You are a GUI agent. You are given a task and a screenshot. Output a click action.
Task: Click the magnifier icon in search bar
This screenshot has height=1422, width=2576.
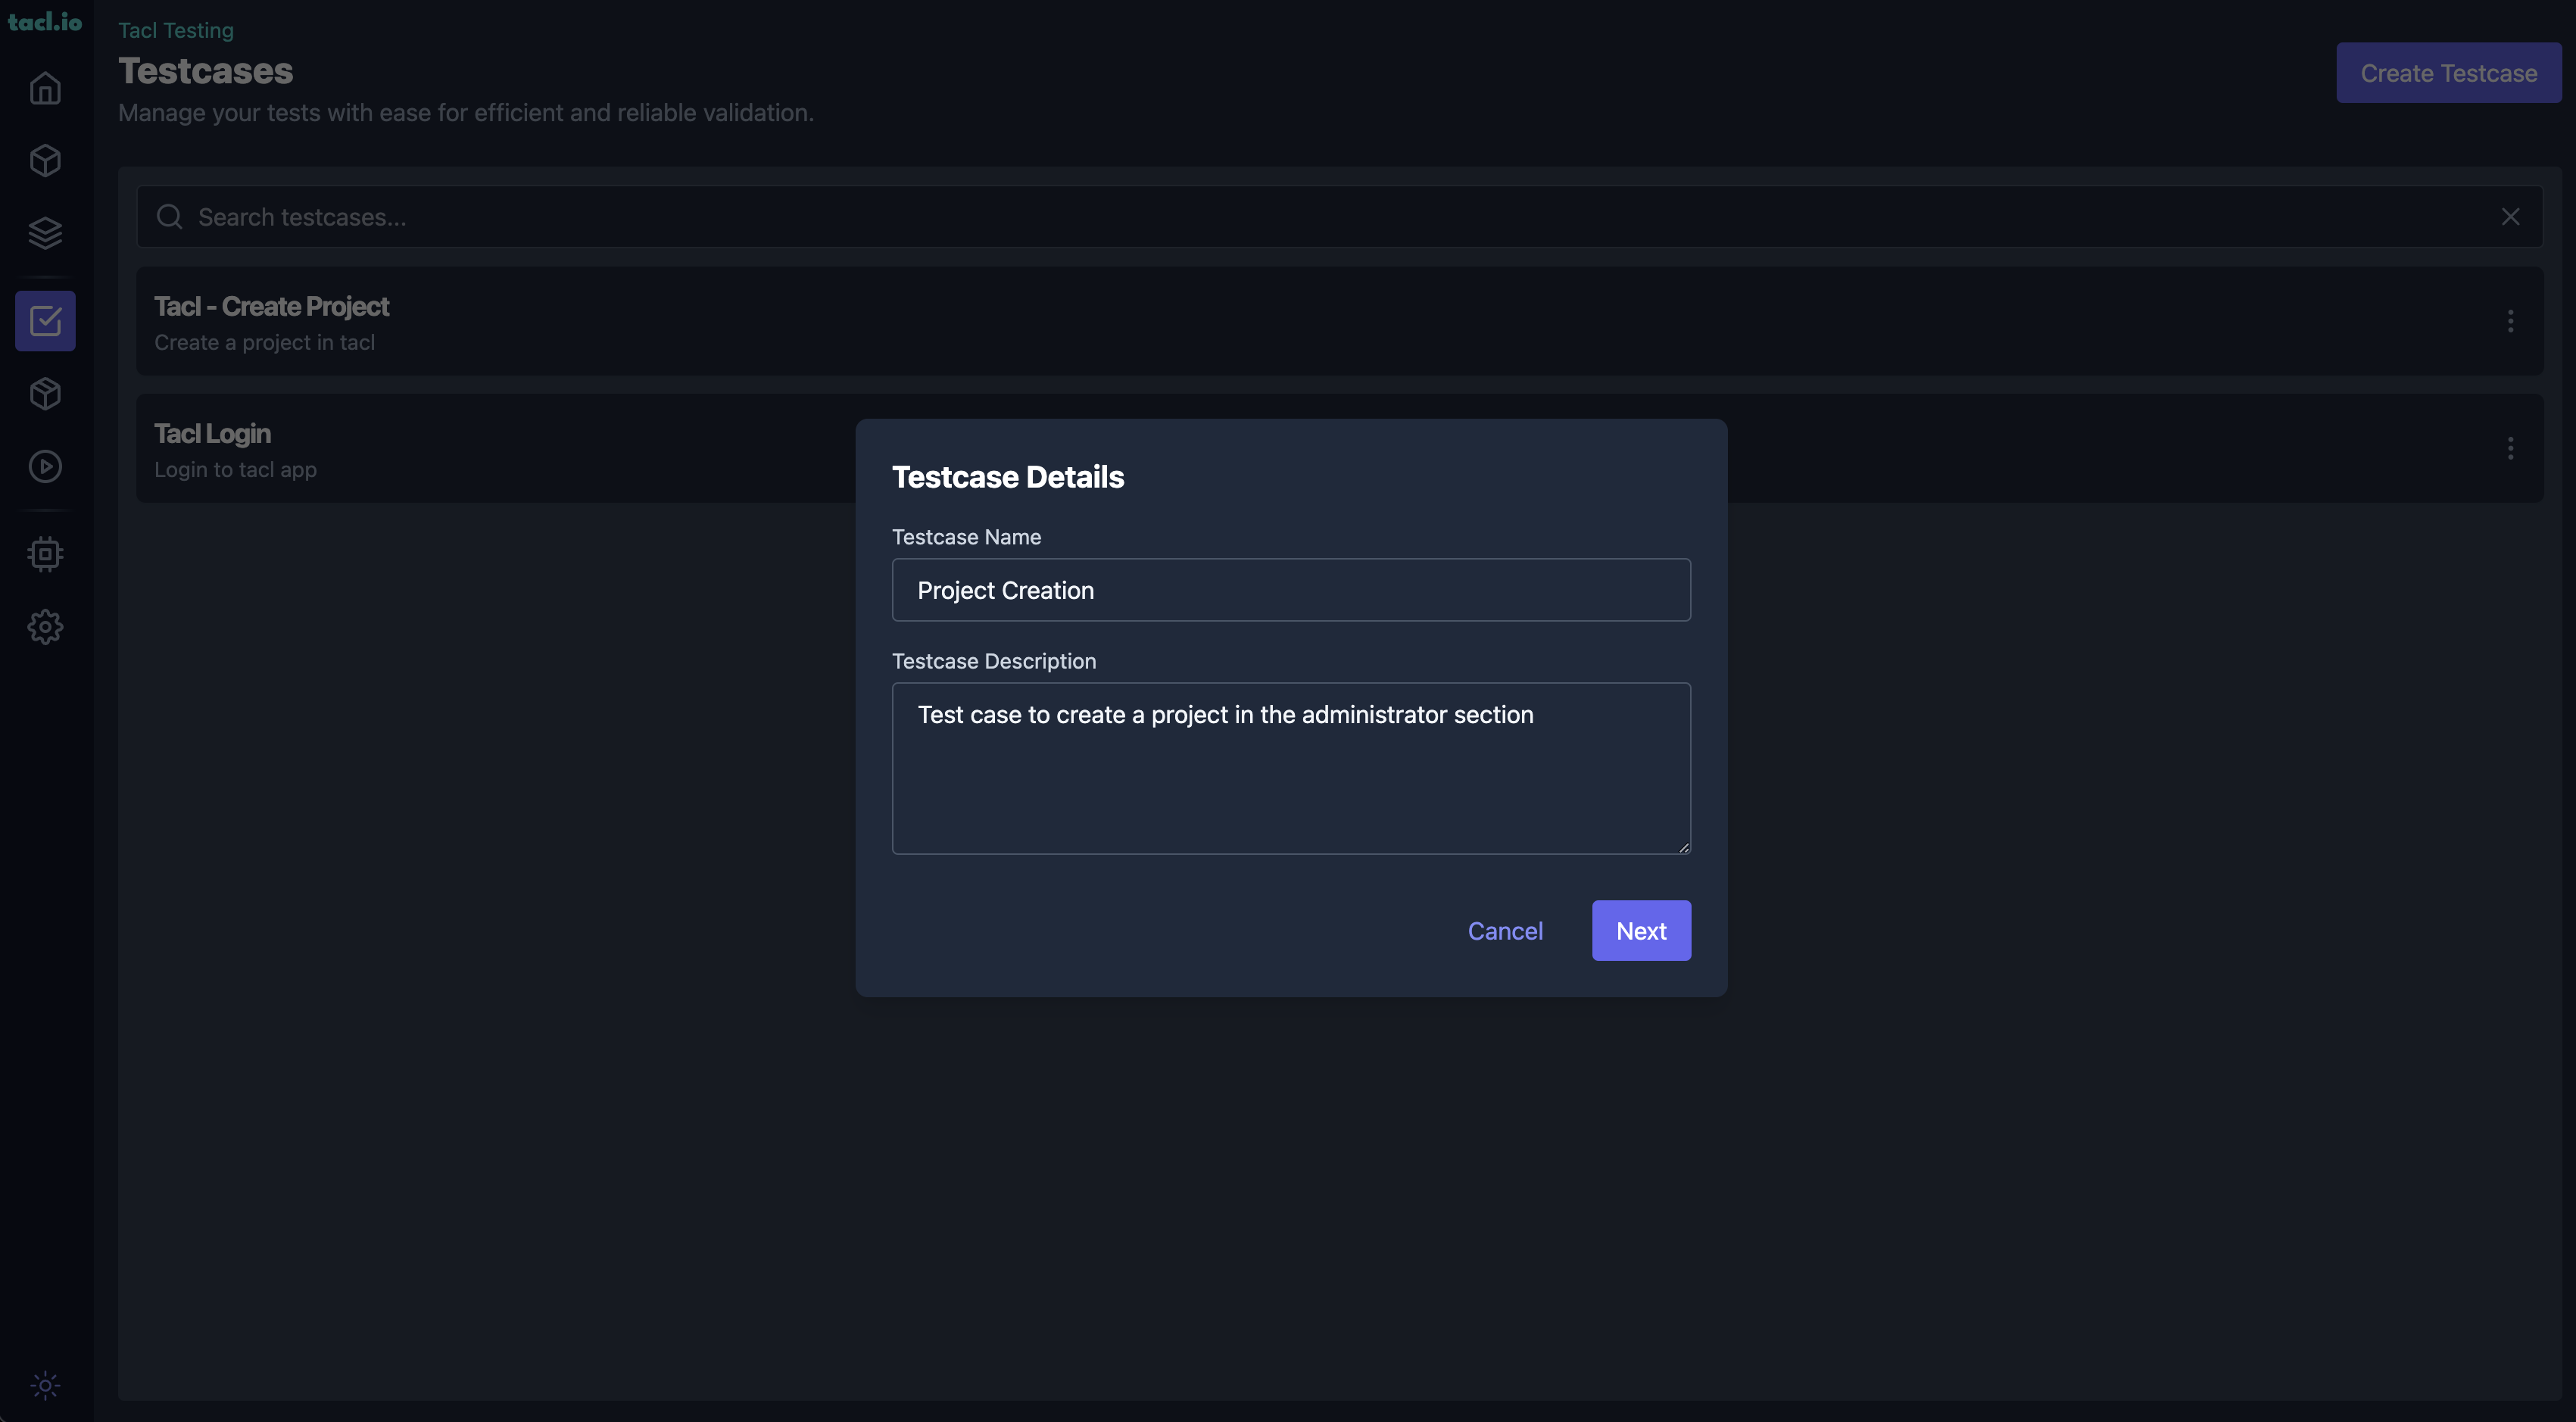coord(169,216)
